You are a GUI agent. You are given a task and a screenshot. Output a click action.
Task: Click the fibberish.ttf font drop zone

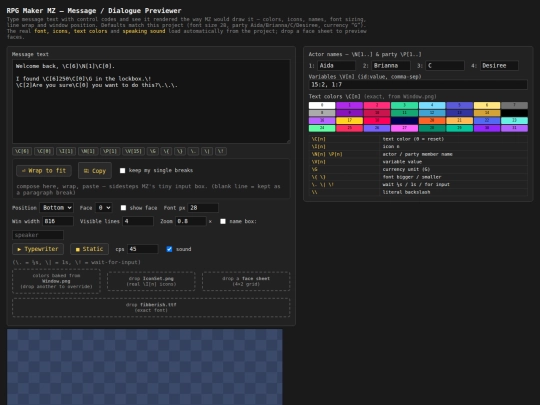[x=151, y=307]
